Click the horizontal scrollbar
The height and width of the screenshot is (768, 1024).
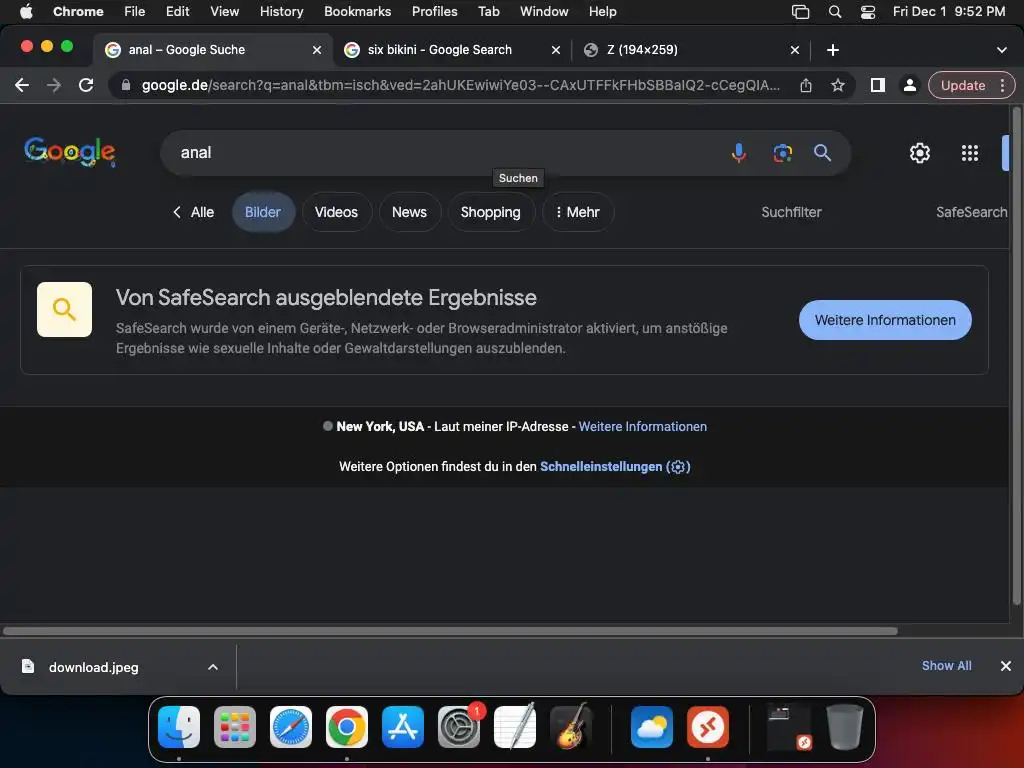coord(450,631)
